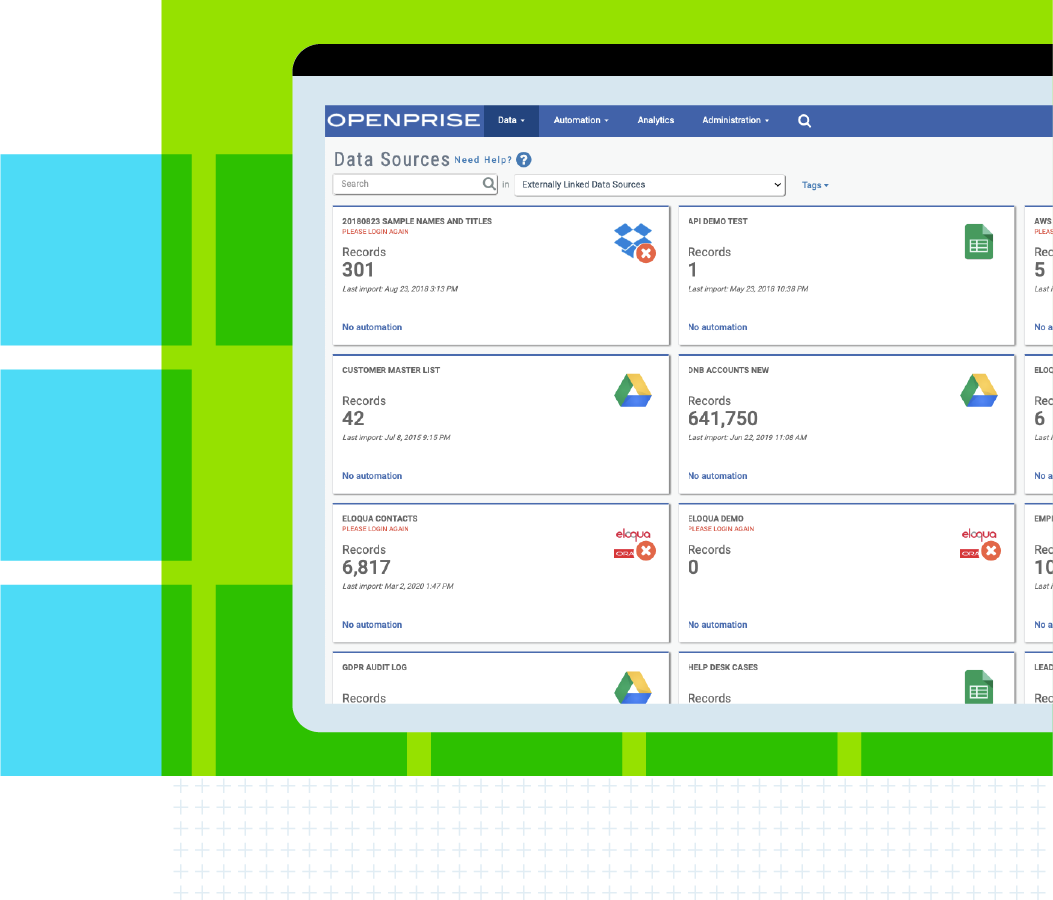Click record count 641,750
The width and height of the screenshot is (1053, 900).
coord(723,419)
